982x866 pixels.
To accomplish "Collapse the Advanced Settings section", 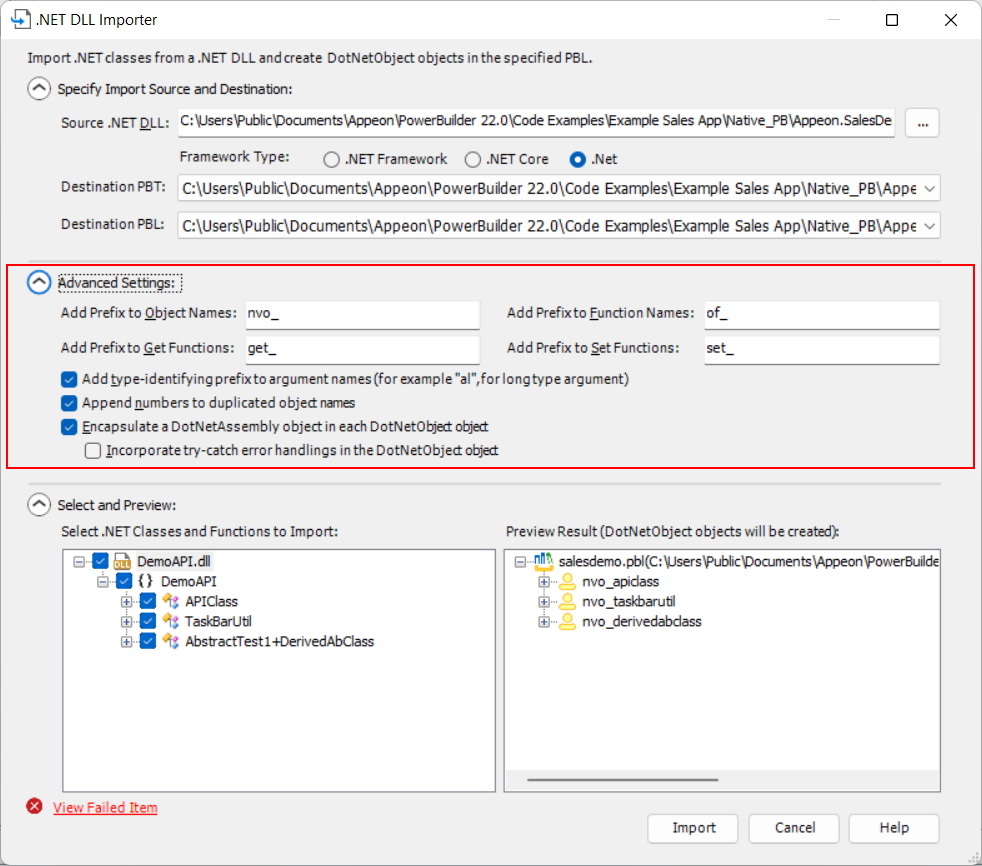I will point(38,282).
